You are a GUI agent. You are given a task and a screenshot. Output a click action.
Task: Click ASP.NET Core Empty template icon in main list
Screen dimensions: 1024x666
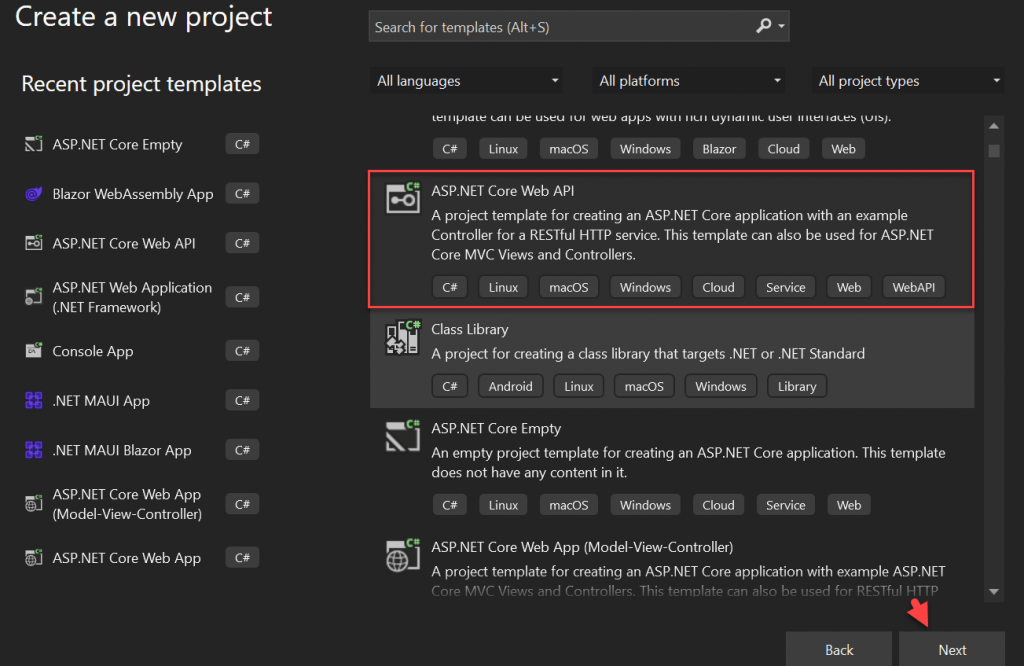[x=403, y=436]
